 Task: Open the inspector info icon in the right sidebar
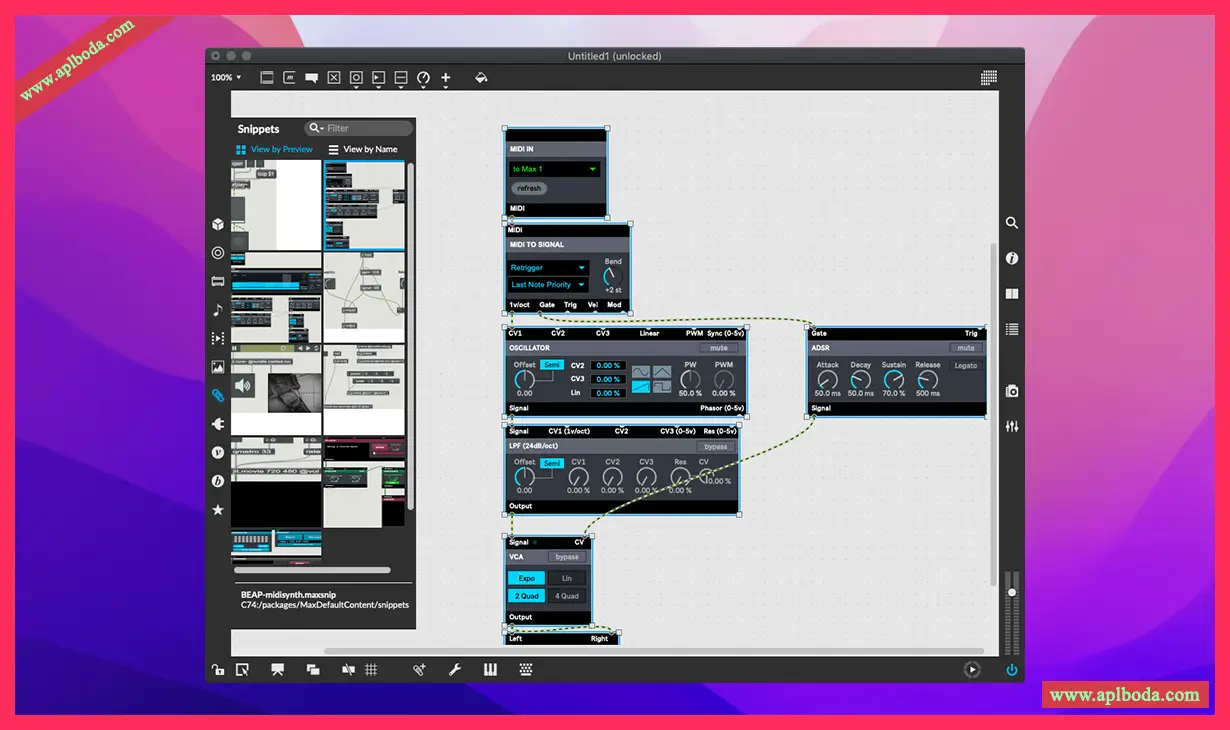click(x=1012, y=259)
